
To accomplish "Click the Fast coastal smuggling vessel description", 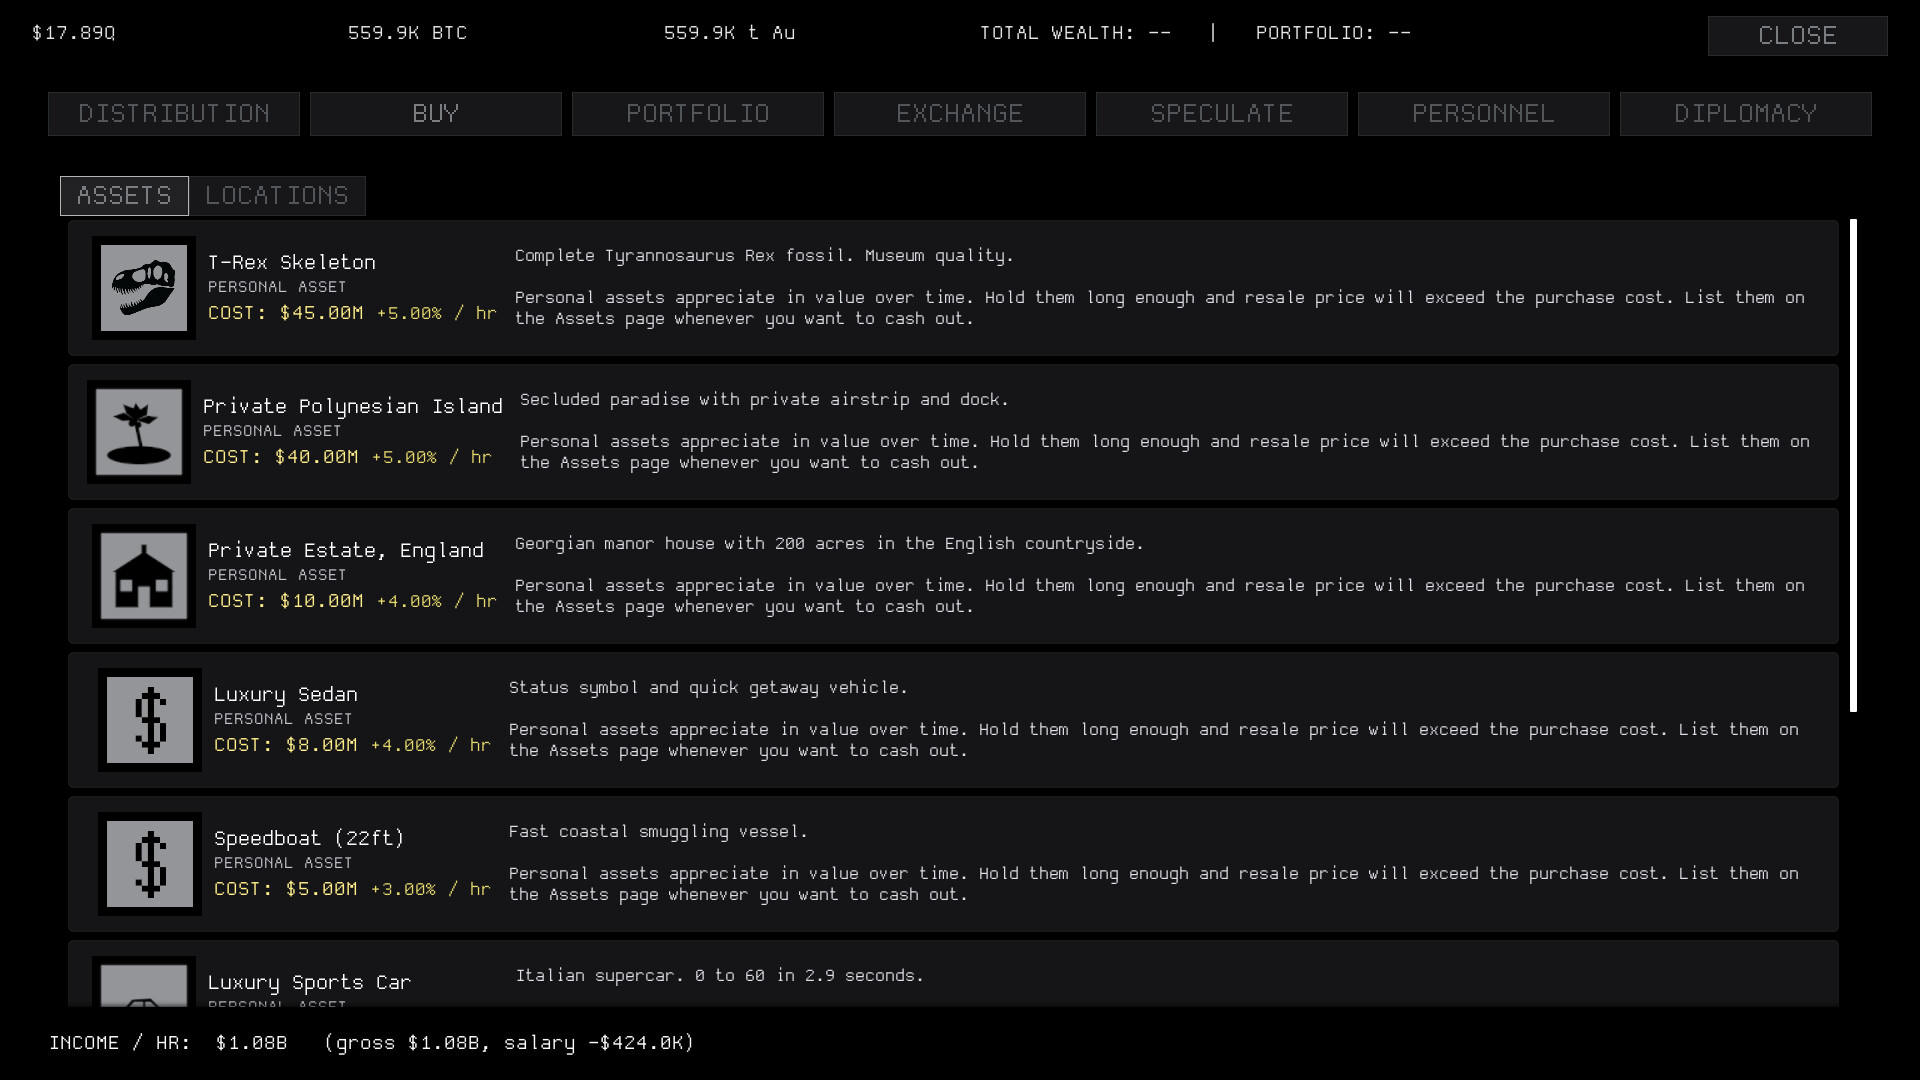I will 658,832.
